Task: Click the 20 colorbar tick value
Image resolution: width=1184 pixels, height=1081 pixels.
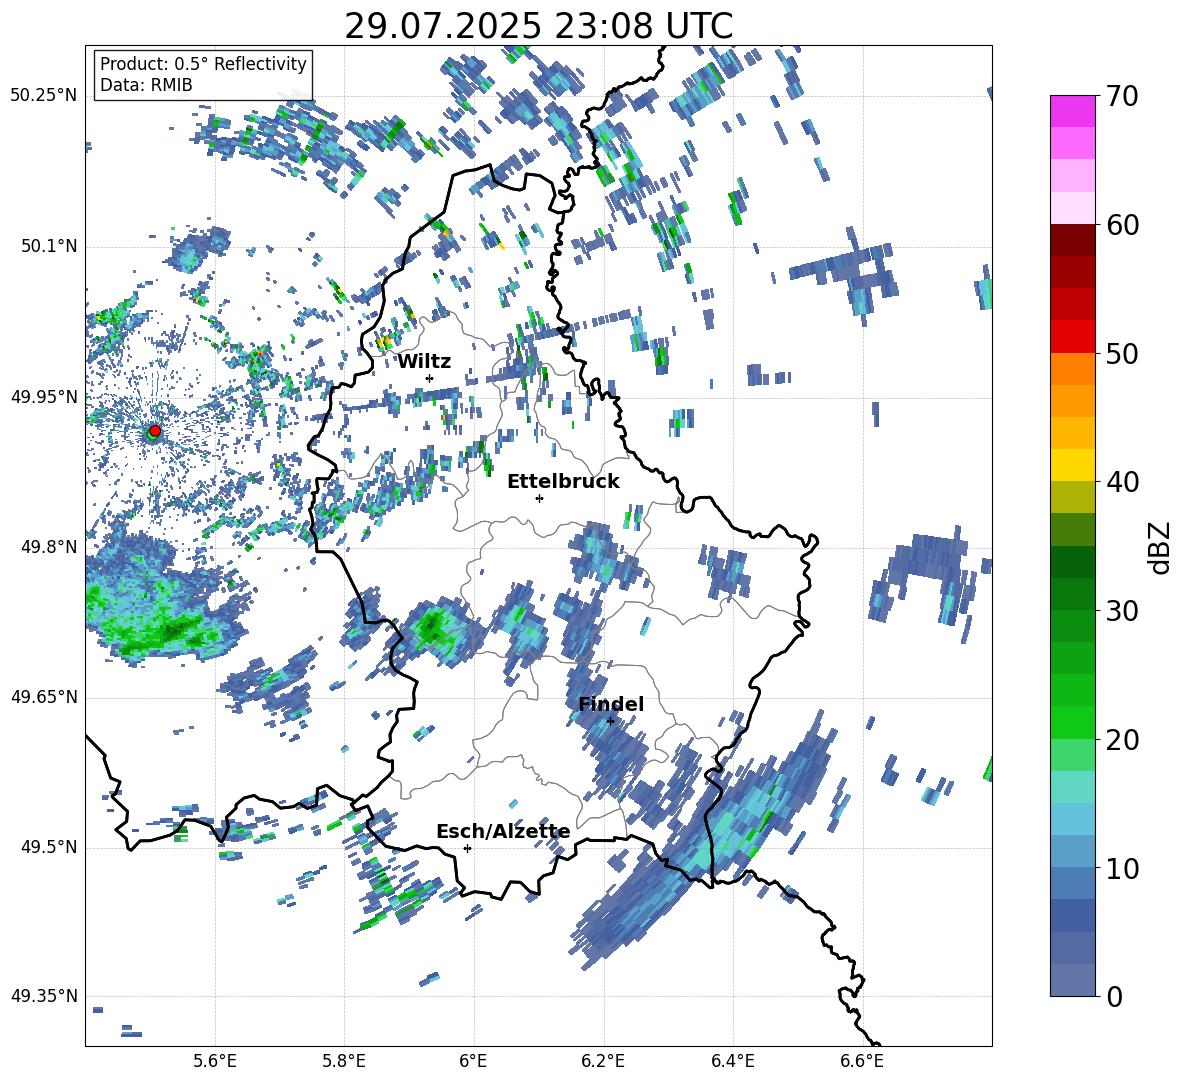Action: (1123, 740)
